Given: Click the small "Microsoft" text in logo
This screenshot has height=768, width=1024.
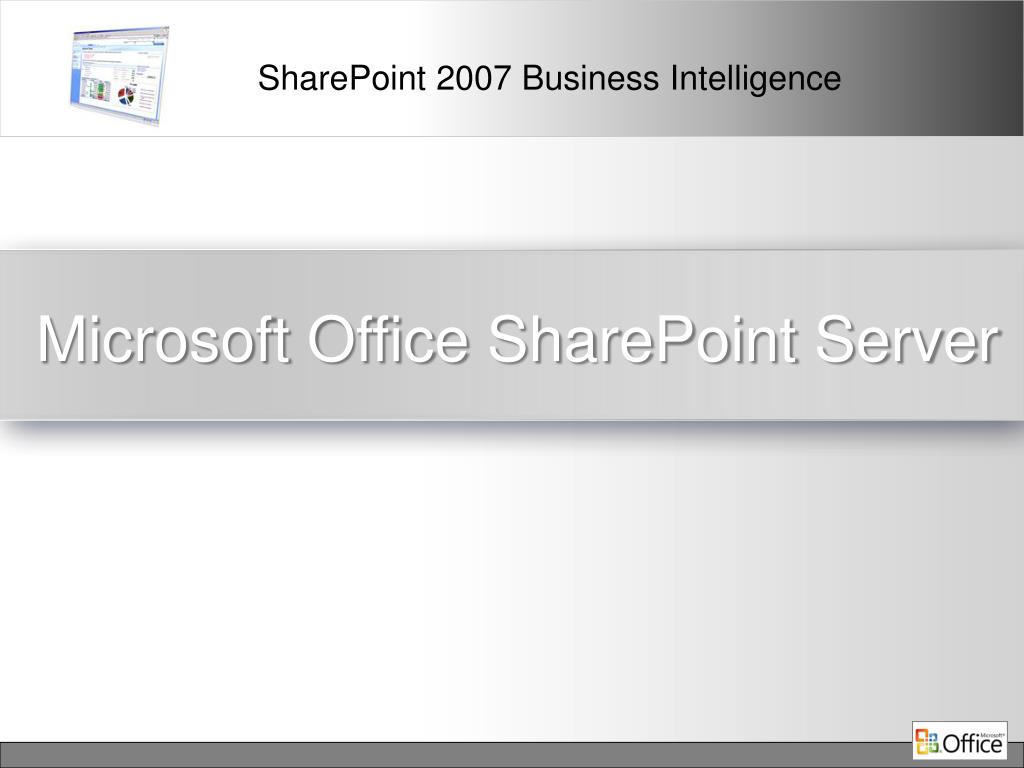Looking at the screenshot, I should tap(993, 735).
